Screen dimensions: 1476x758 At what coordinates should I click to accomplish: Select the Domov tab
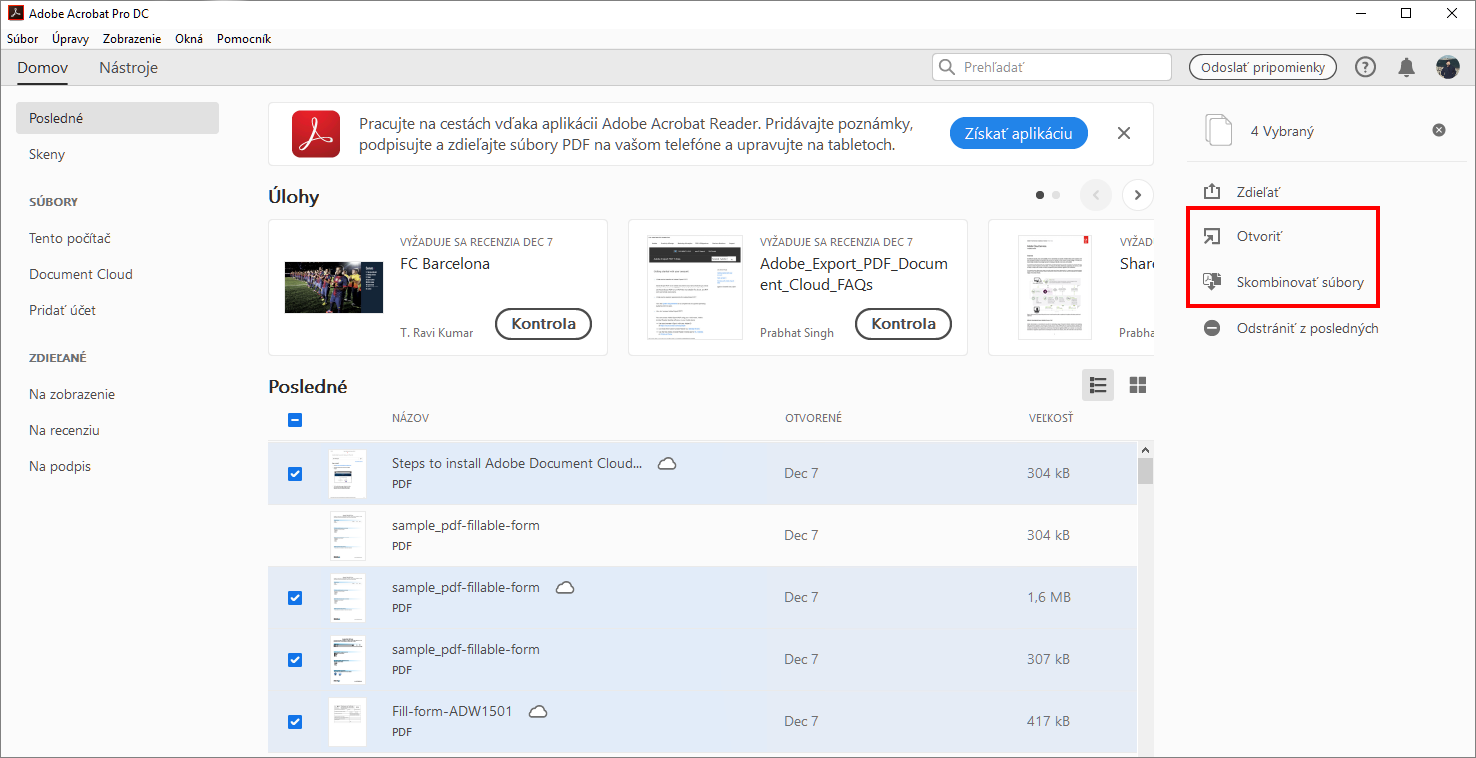click(x=43, y=68)
